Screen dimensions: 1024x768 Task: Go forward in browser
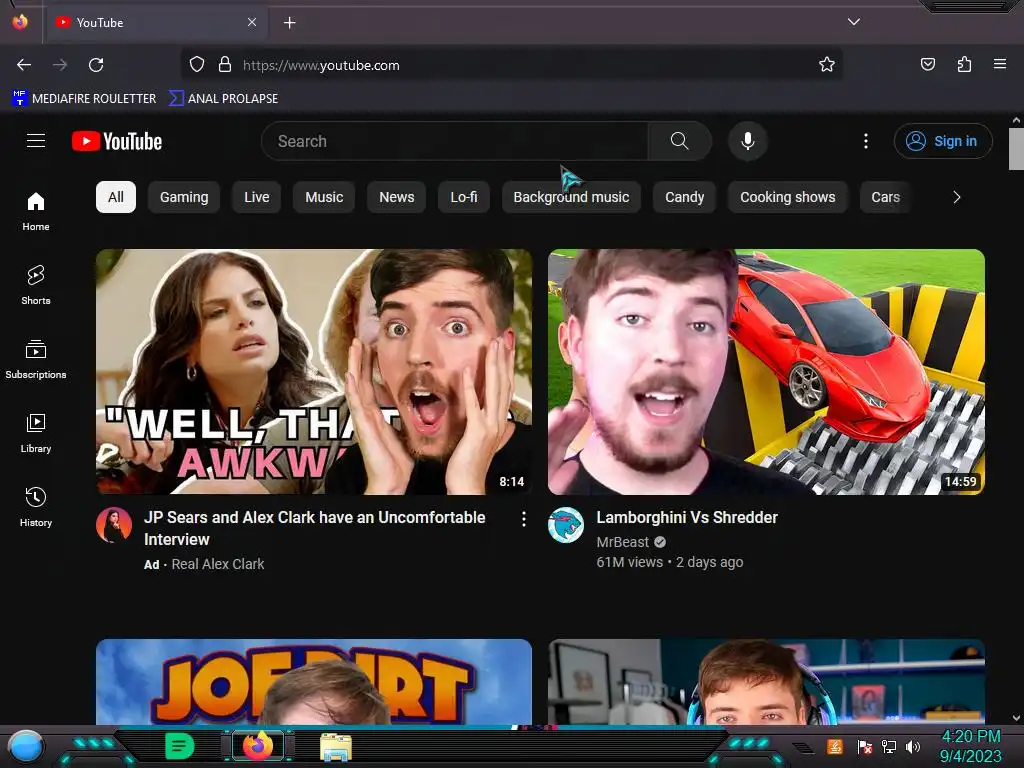click(x=60, y=65)
